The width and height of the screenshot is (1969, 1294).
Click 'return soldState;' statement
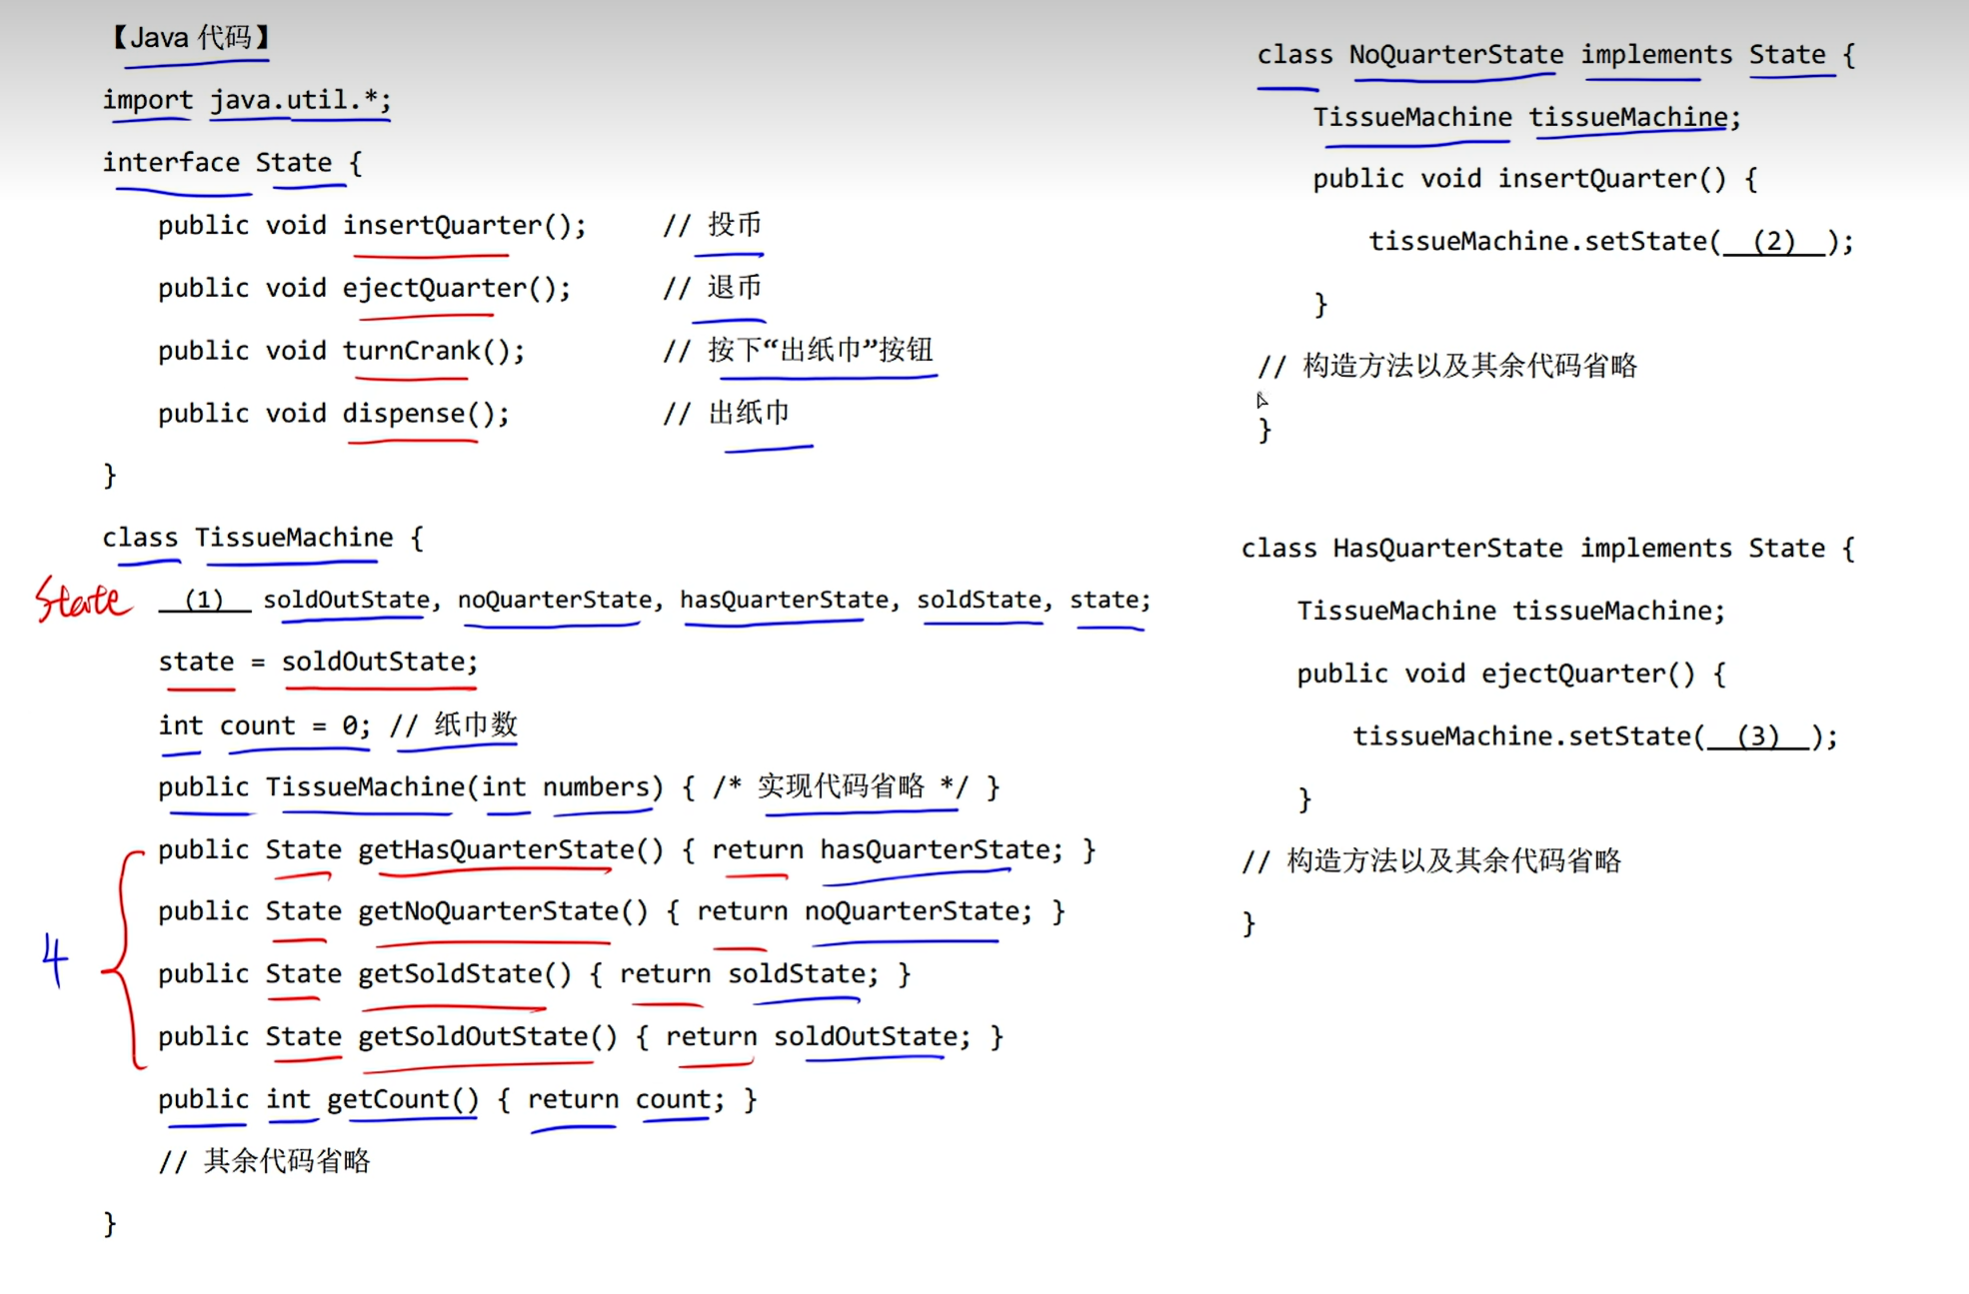tap(749, 974)
